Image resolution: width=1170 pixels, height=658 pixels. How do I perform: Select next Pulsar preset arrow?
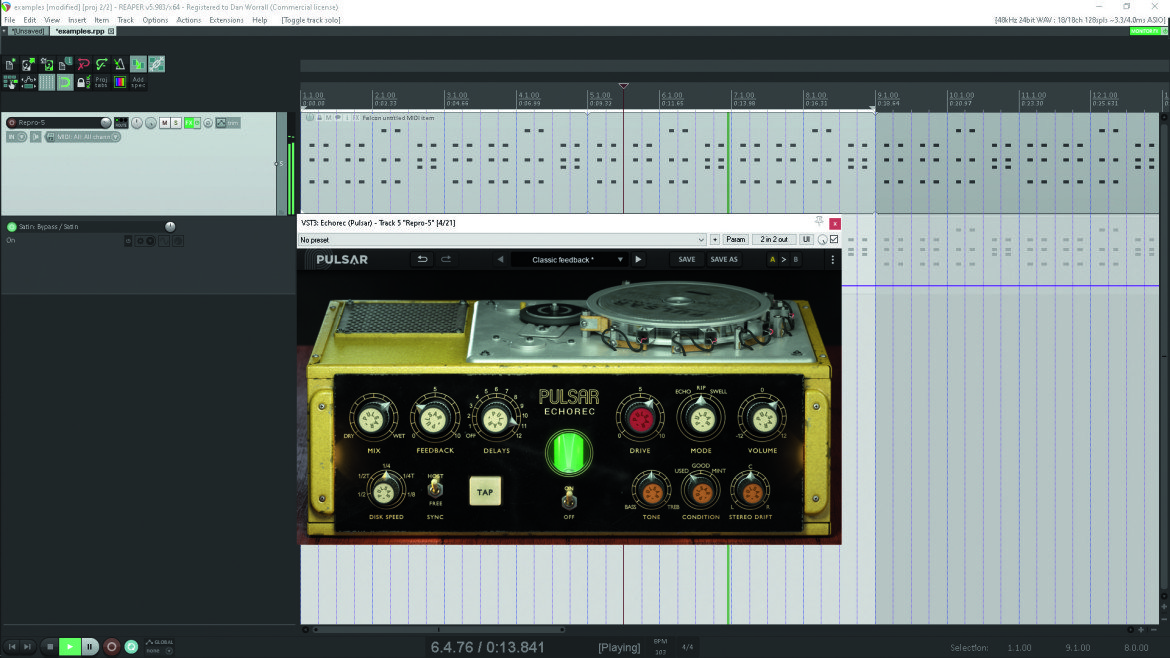tap(638, 260)
